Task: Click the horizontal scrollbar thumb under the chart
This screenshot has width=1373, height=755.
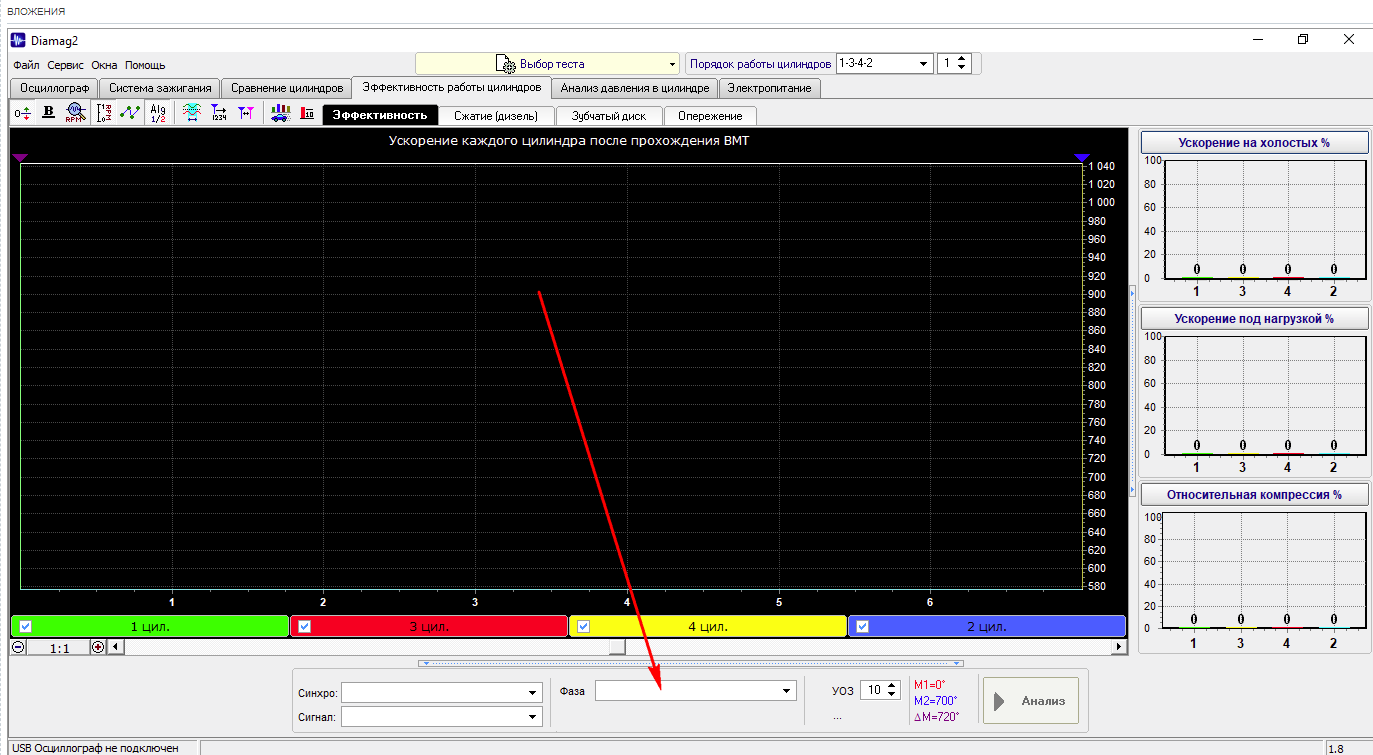Action: point(617,647)
